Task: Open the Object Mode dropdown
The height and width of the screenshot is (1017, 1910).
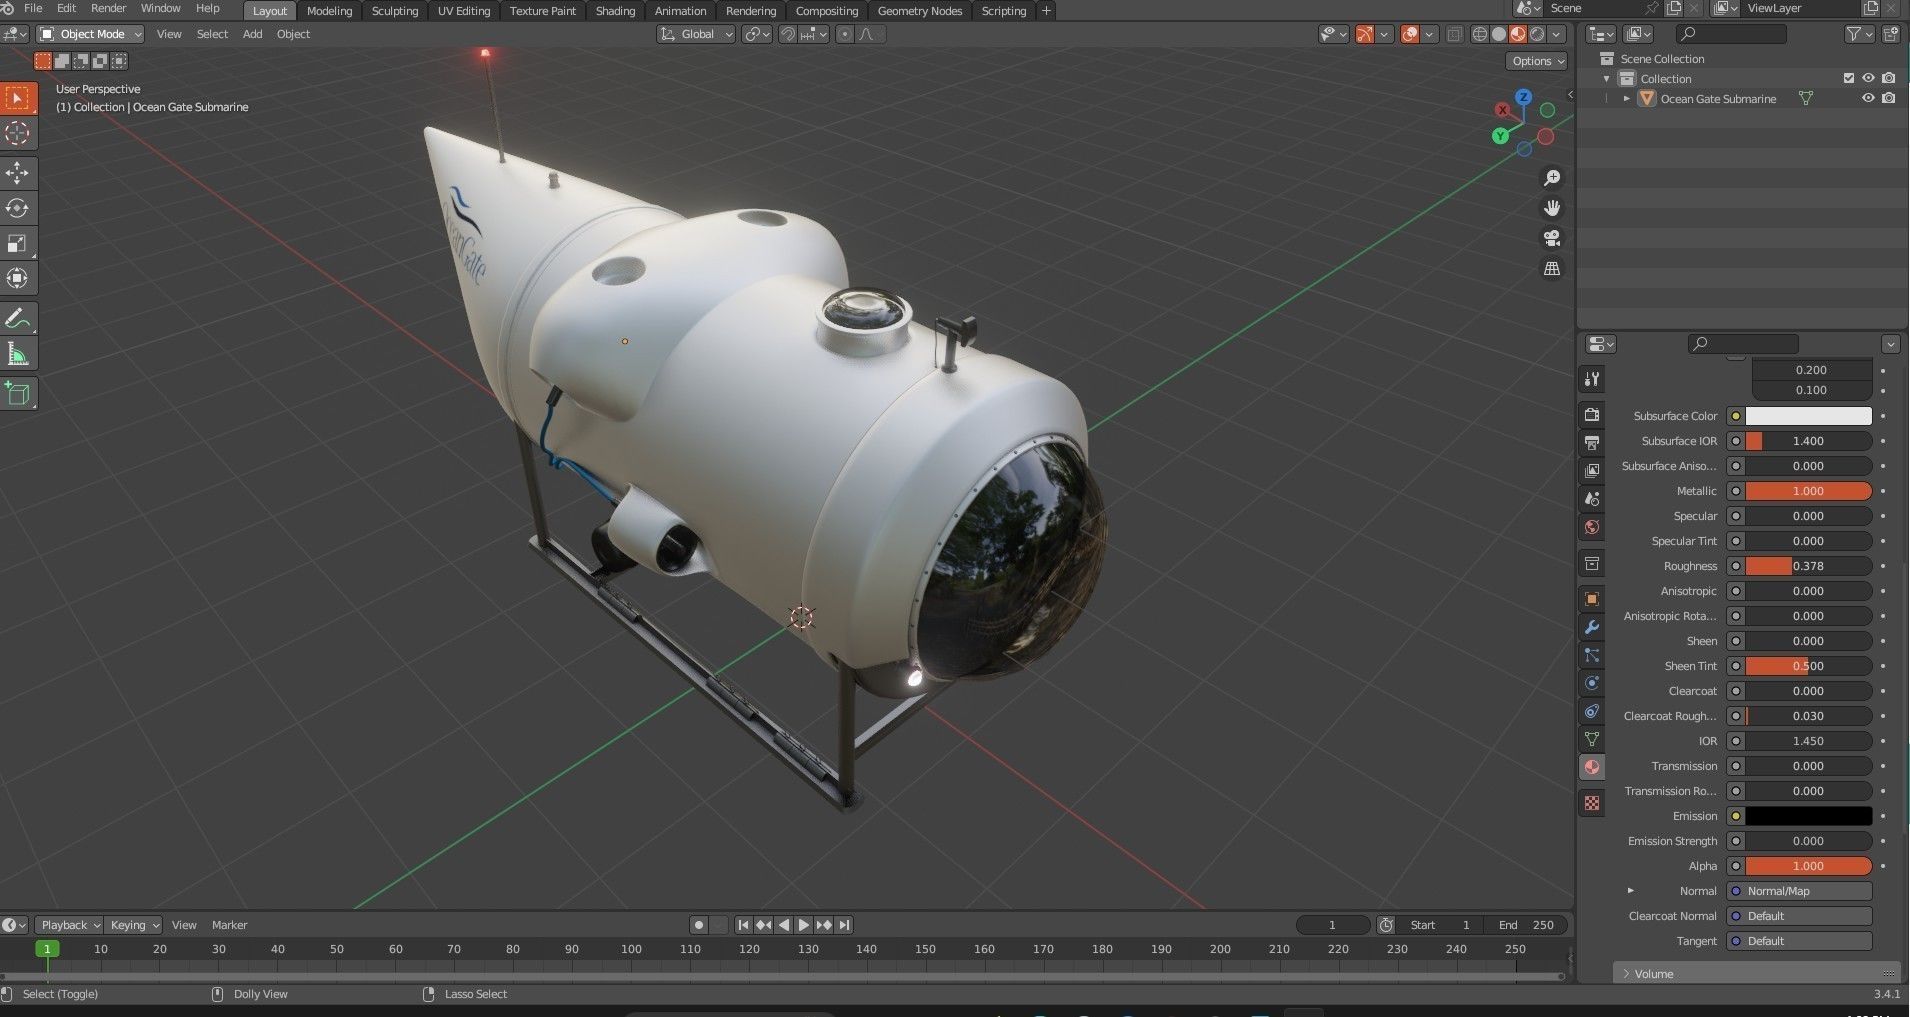Action: click(88, 33)
